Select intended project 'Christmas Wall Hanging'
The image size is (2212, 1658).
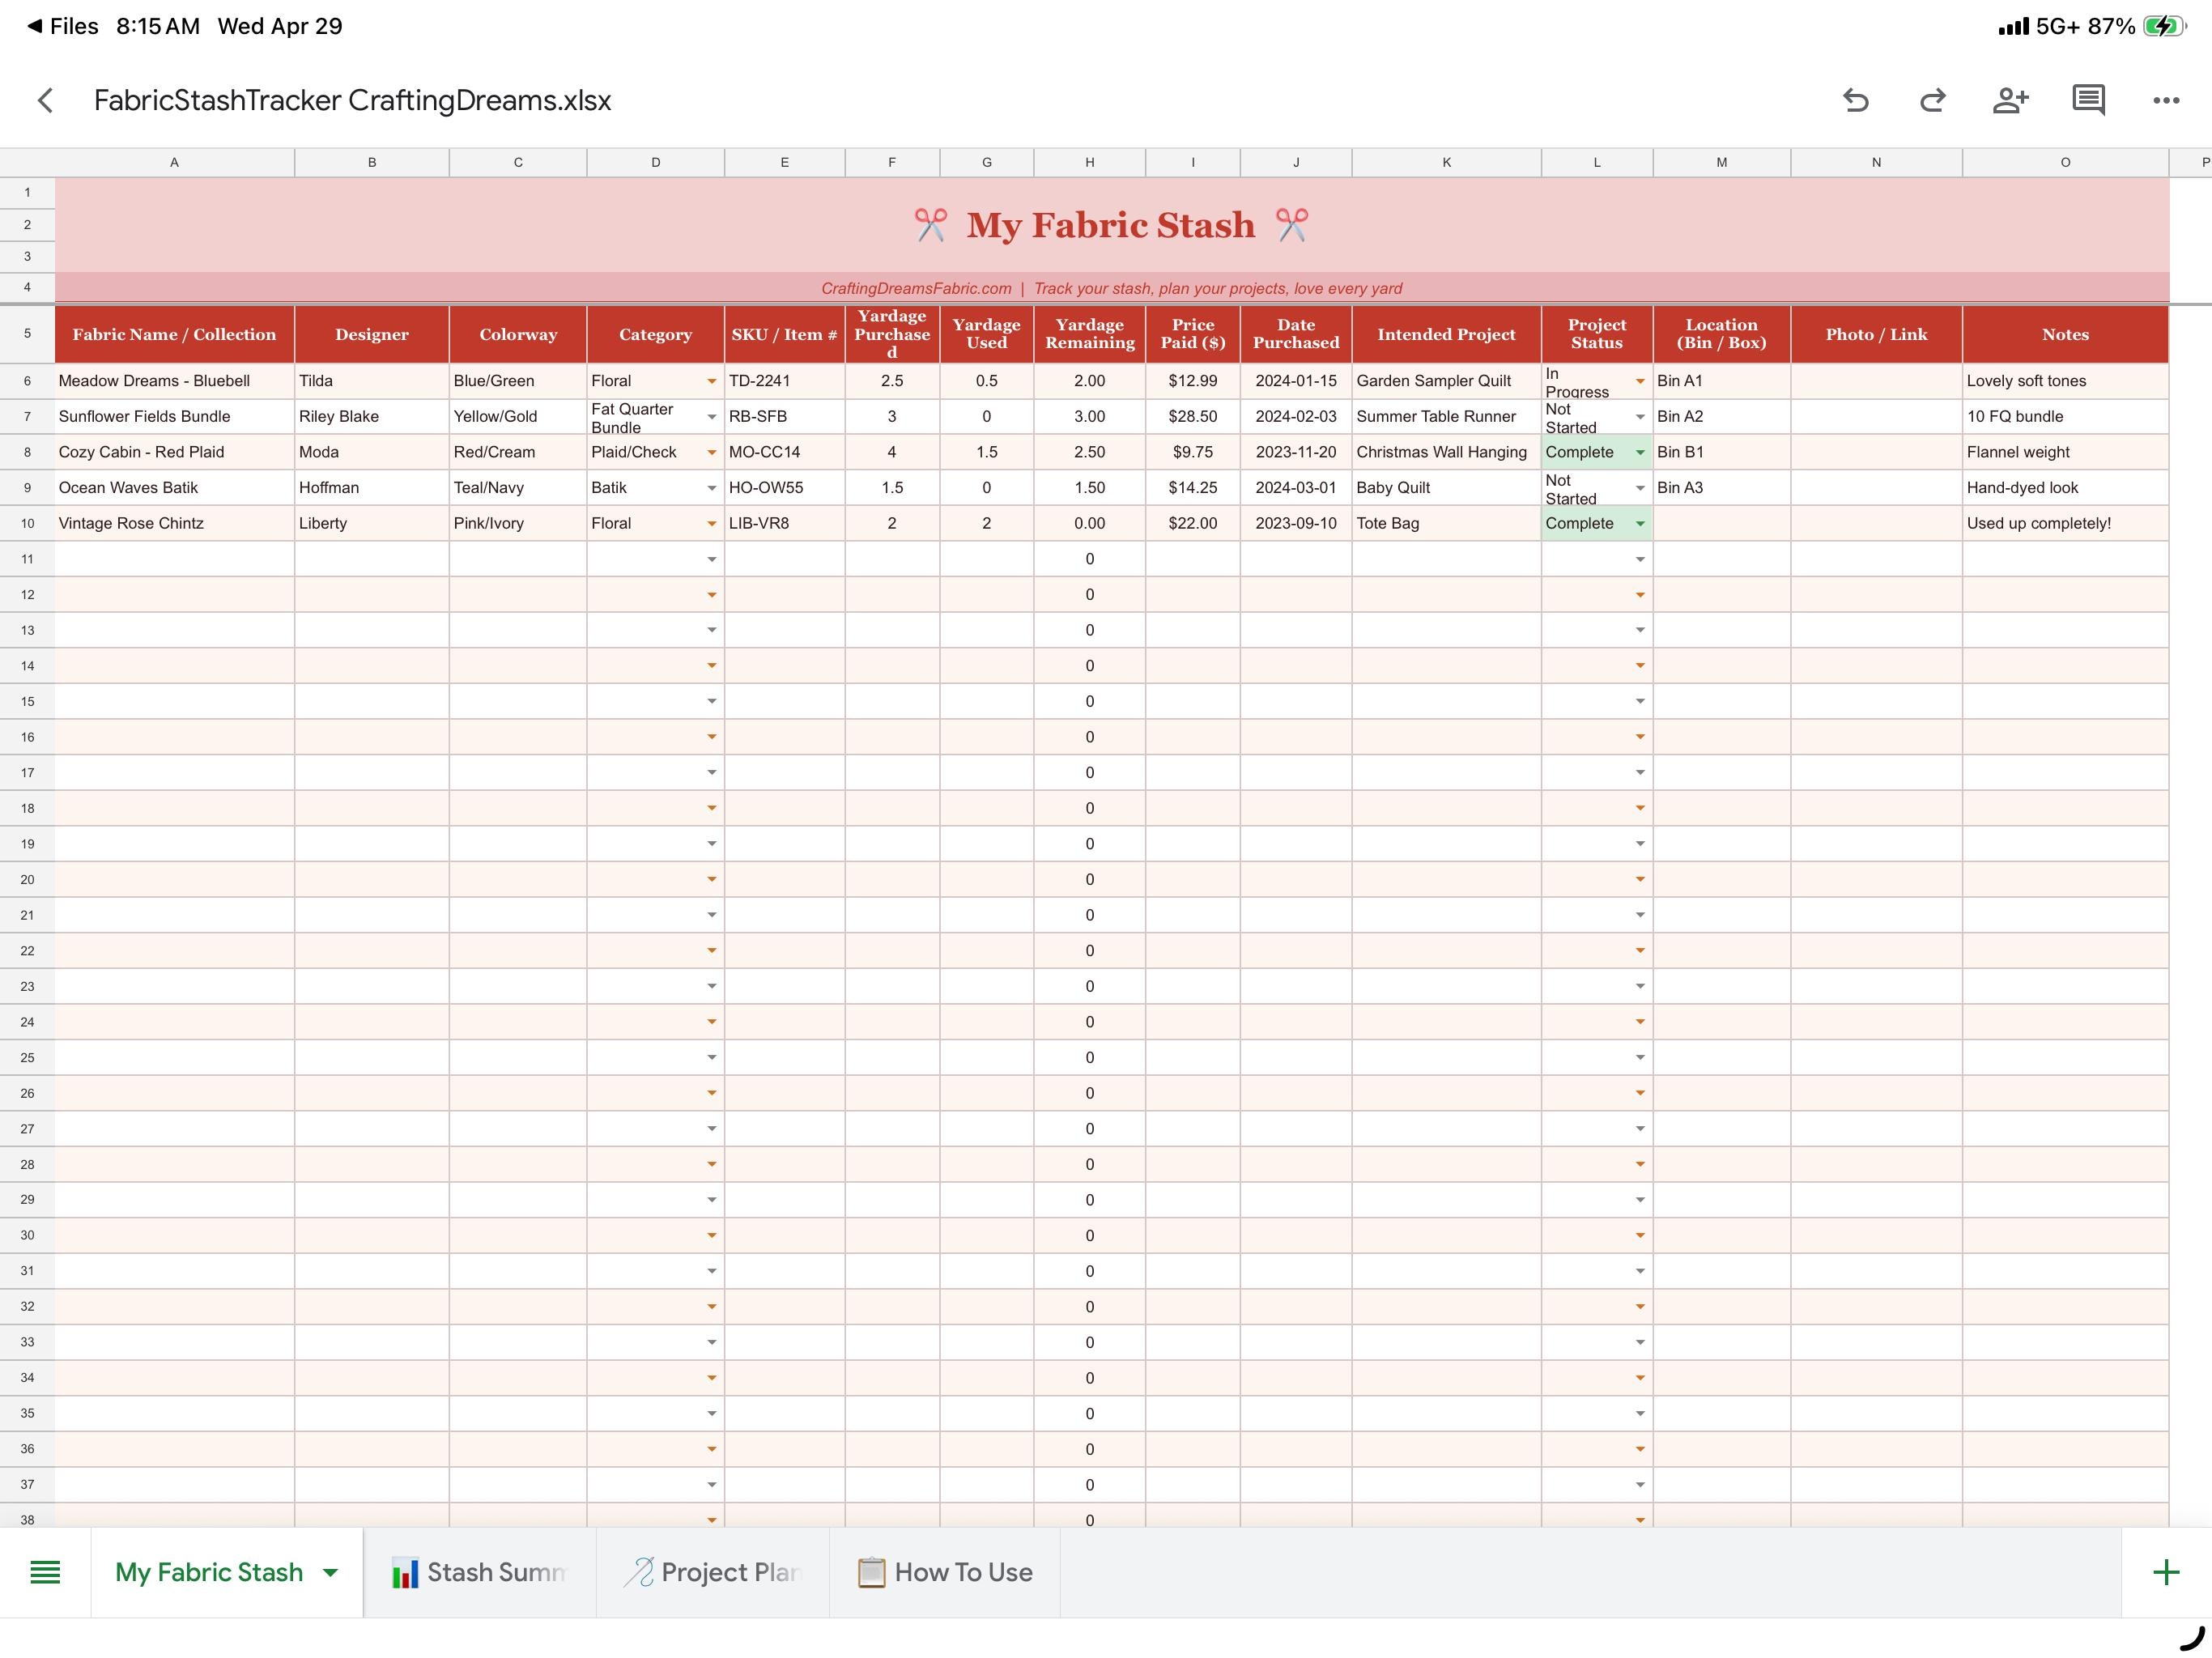coord(1446,452)
